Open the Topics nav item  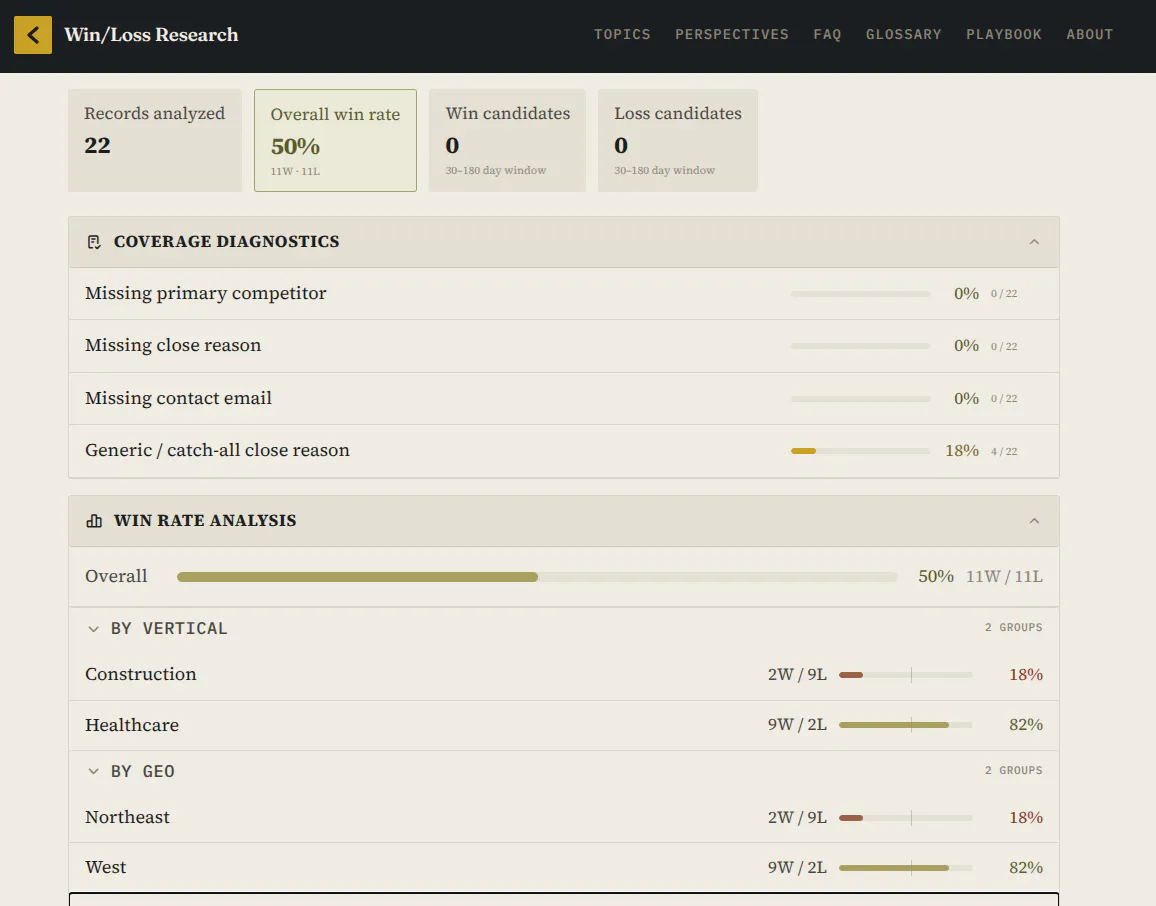622,35
